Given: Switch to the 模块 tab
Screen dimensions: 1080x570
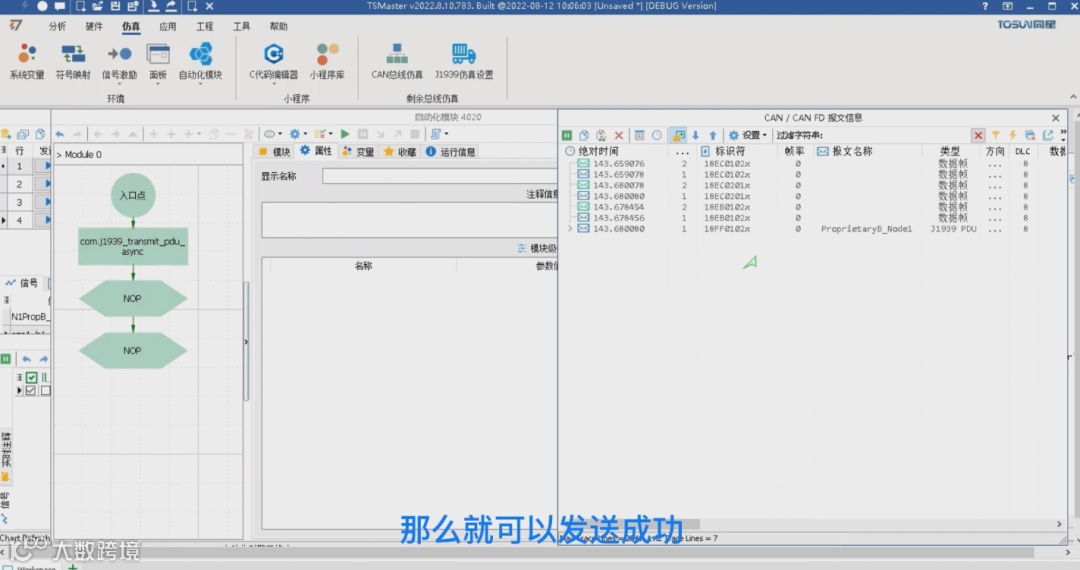Looking at the screenshot, I should [x=275, y=151].
